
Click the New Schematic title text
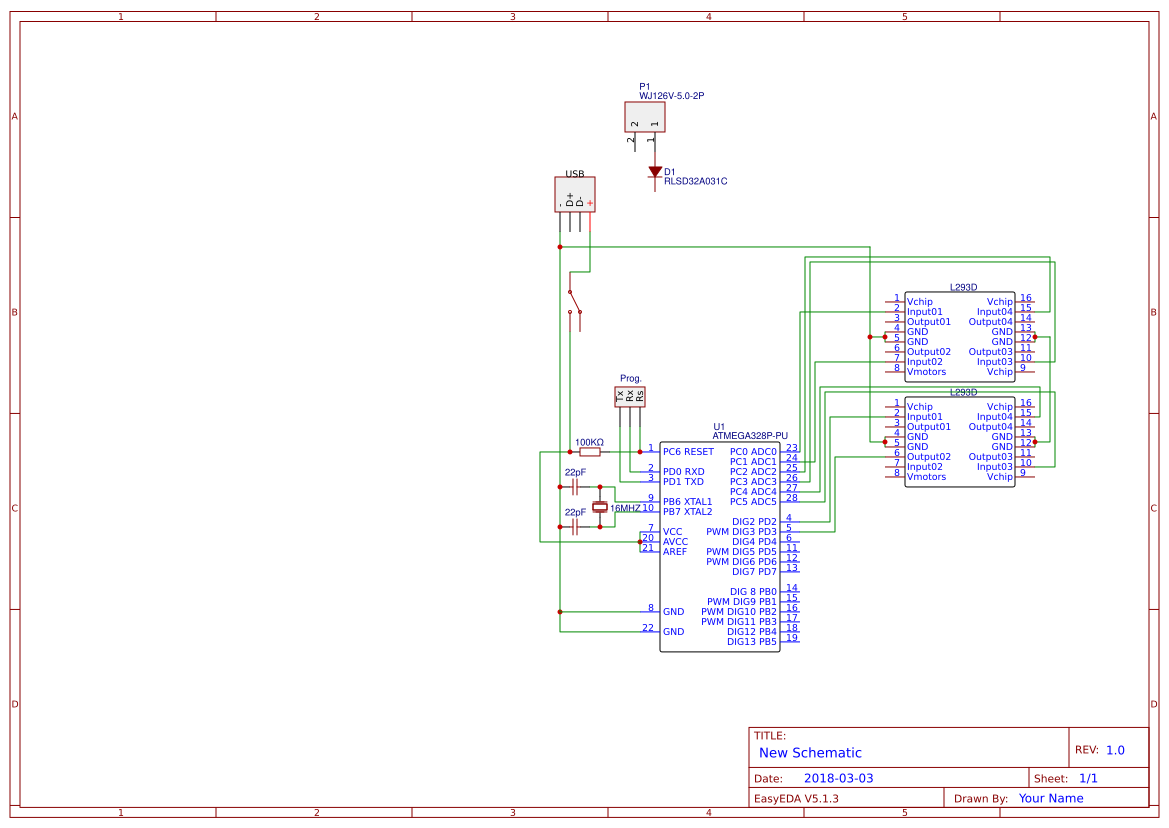pyautogui.click(x=813, y=753)
